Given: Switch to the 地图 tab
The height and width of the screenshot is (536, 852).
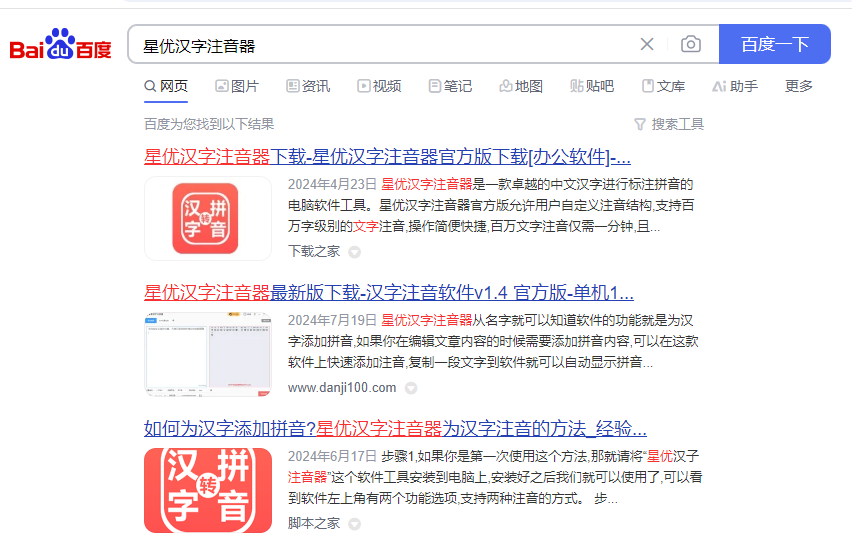Looking at the screenshot, I should pos(521,86).
